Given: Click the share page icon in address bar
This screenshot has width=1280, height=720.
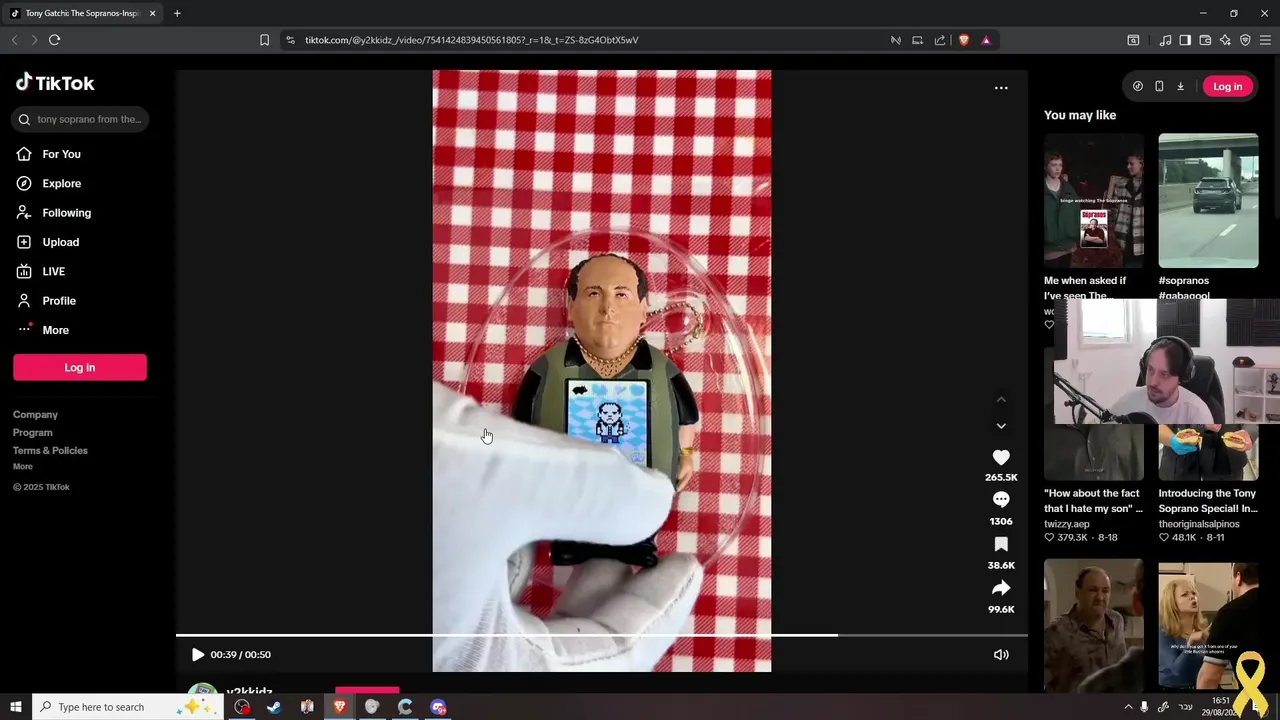Looking at the screenshot, I should [x=940, y=40].
